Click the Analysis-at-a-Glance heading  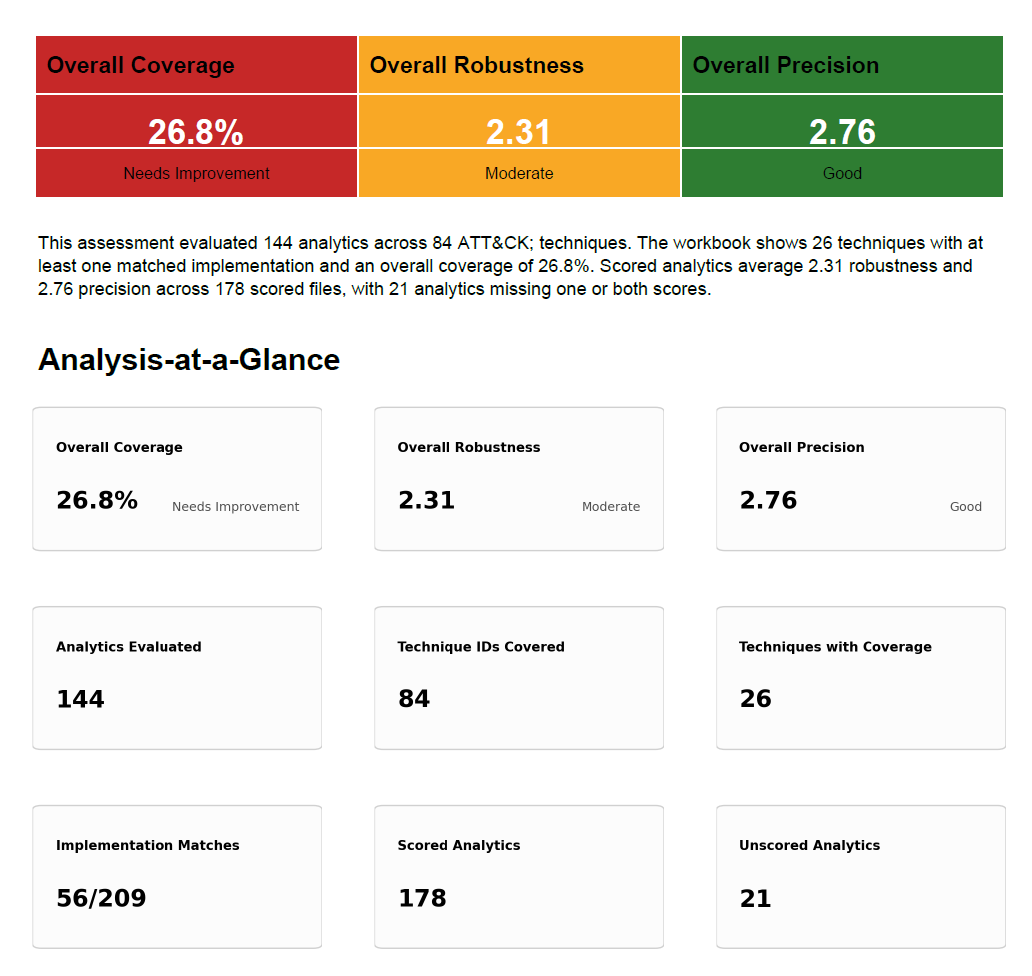pos(189,359)
